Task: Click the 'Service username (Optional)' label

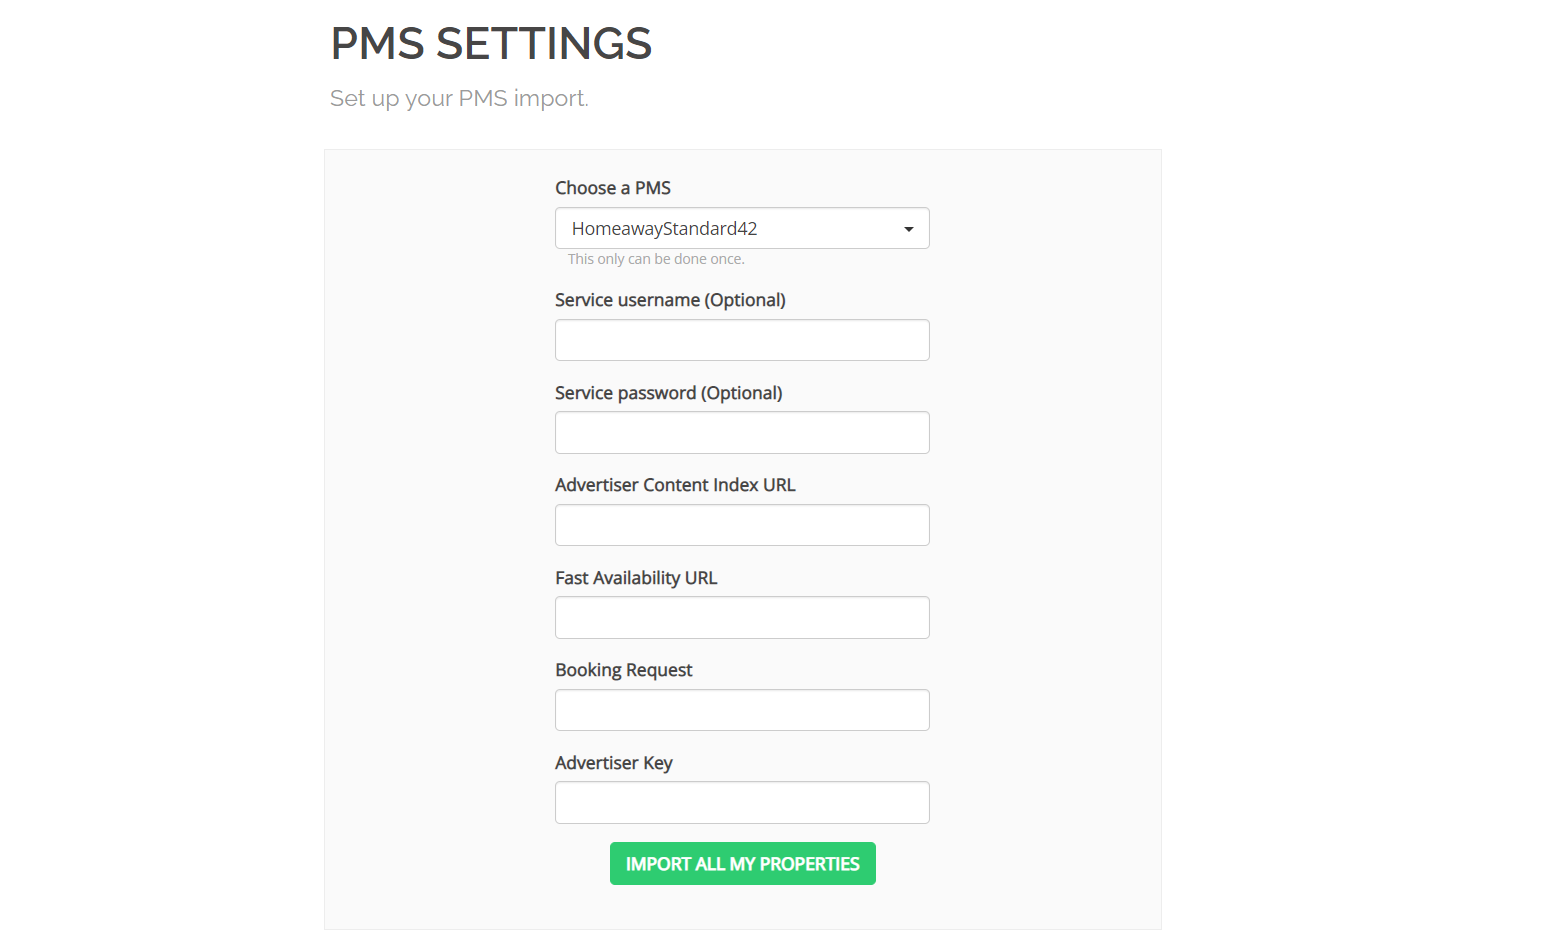Action: (x=670, y=300)
